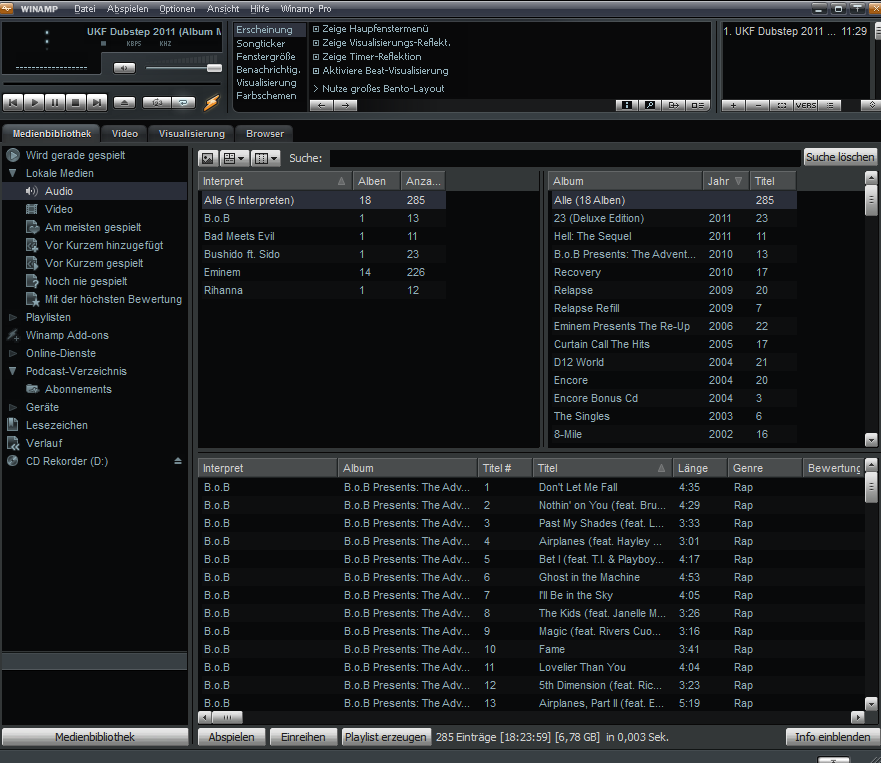
Task: Switch to the Visualisierung tab
Action: tap(192, 134)
